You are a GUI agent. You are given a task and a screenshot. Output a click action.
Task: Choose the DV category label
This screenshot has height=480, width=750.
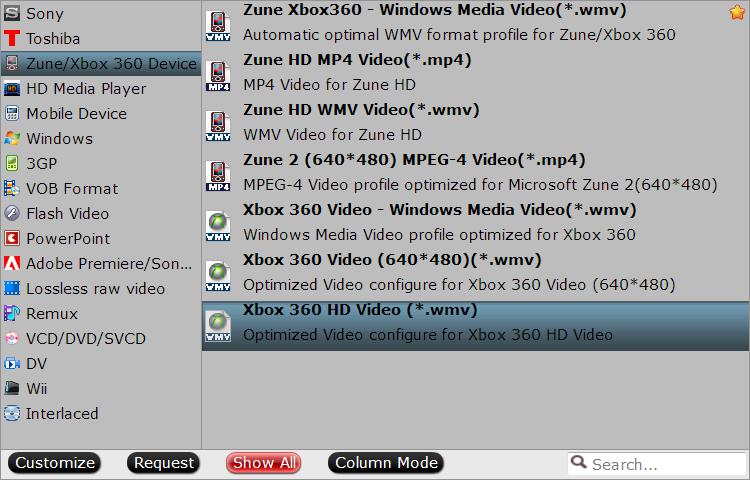pyautogui.click(x=36, y=363)
